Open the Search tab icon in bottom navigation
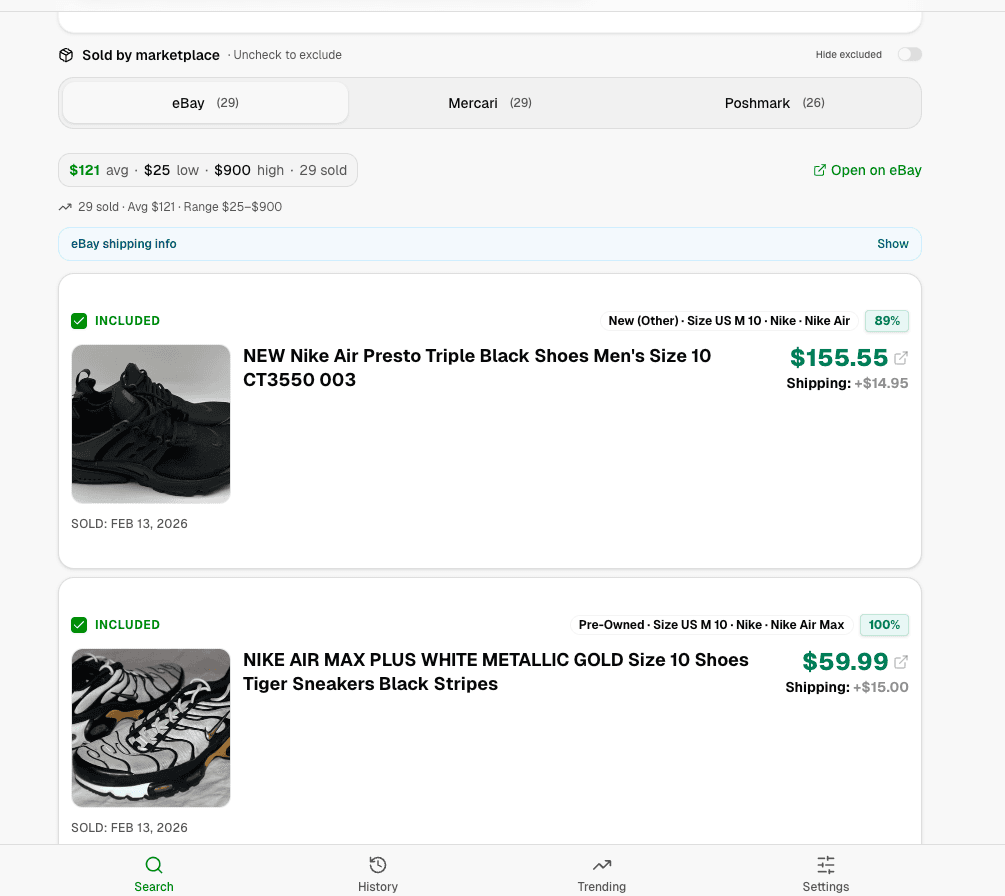 [x=154, y=864]
